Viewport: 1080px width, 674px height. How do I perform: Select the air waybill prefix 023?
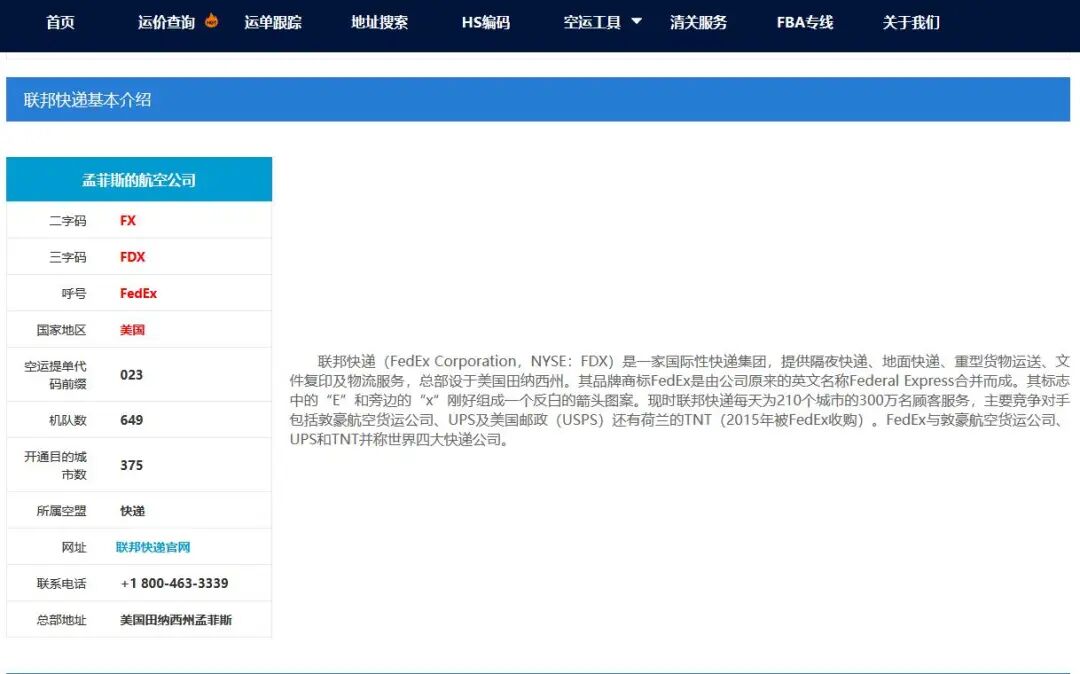pos(132,375)
